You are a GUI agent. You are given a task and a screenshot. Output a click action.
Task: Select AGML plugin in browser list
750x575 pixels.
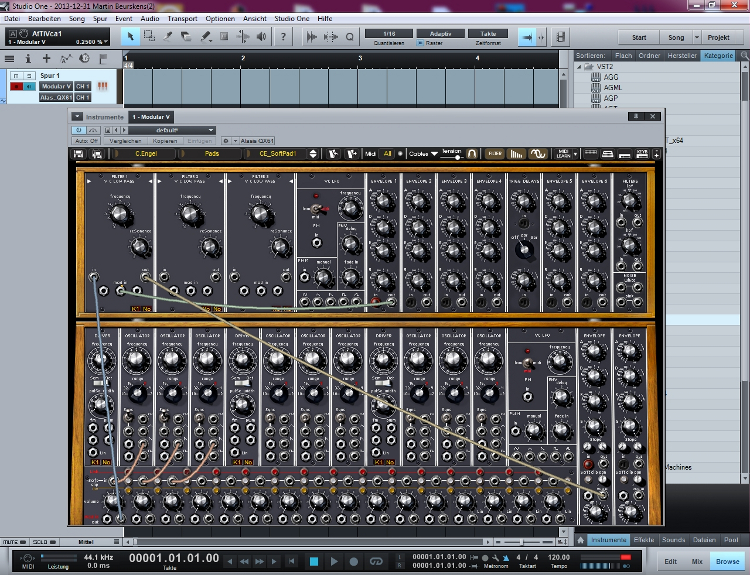[x=613, y=88]
